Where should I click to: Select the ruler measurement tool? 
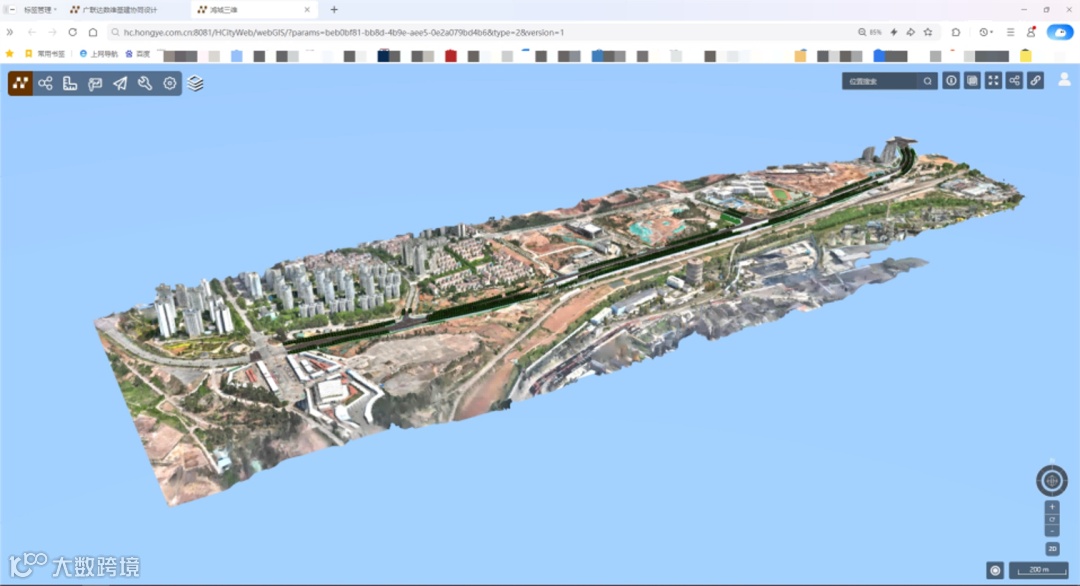(70, 83)
